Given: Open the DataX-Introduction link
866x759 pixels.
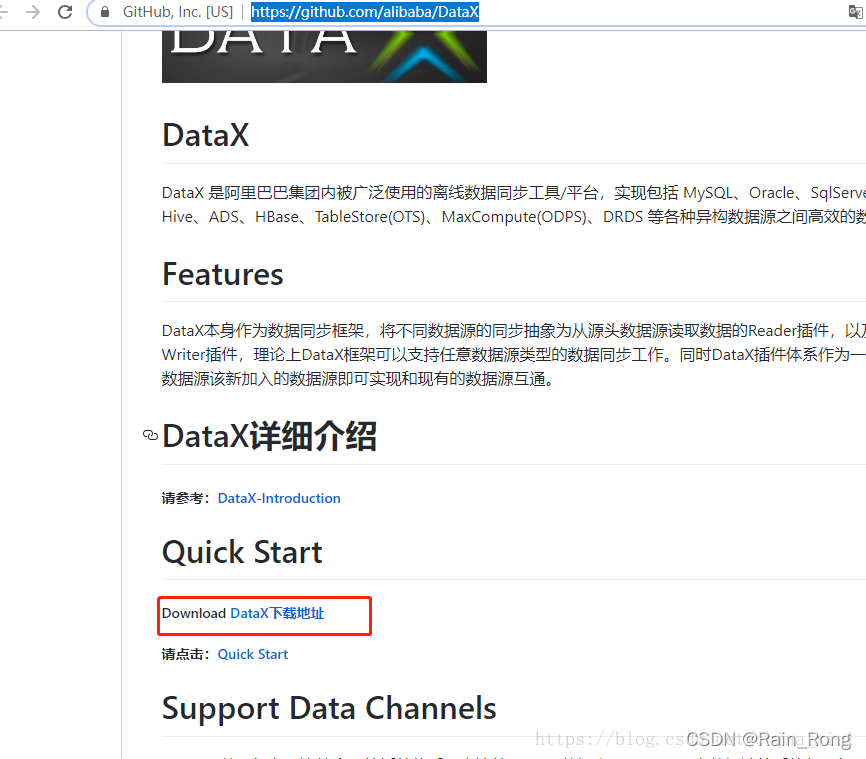Looking at the screenshot, I should [x=279, y=498].
